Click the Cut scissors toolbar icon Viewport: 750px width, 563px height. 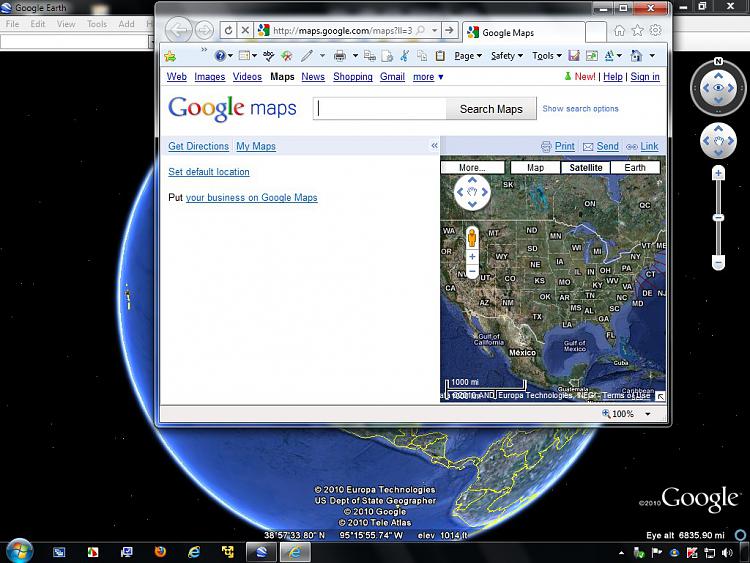(405, 56)
